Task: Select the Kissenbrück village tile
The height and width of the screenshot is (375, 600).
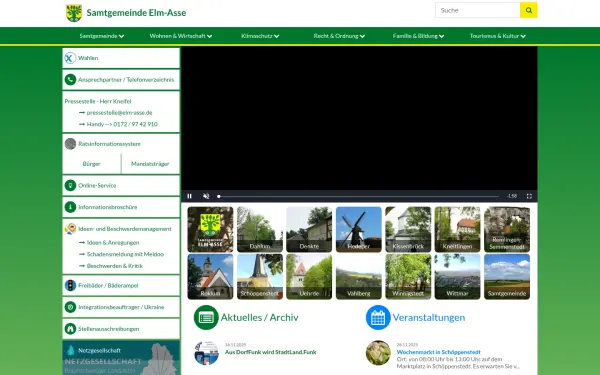Action: click(408, 229)
